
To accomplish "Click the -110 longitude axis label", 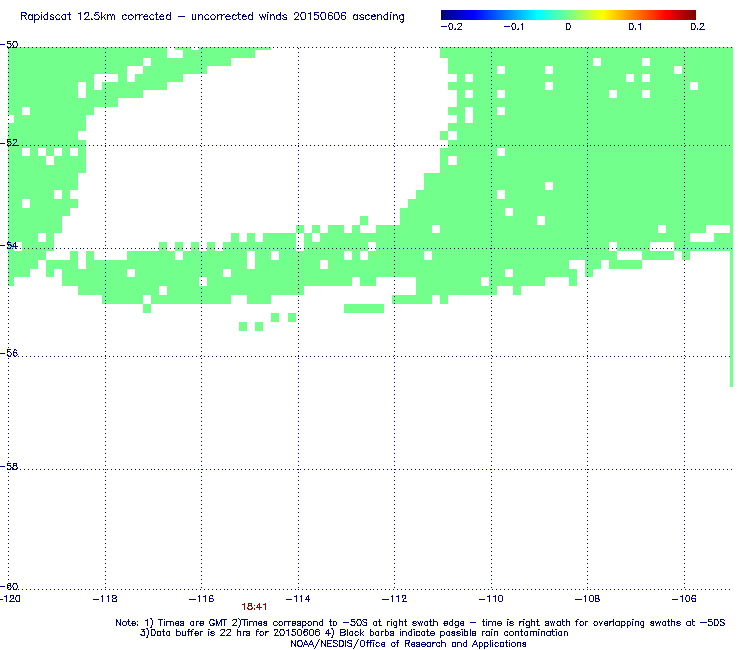I will tap(491, 599).
